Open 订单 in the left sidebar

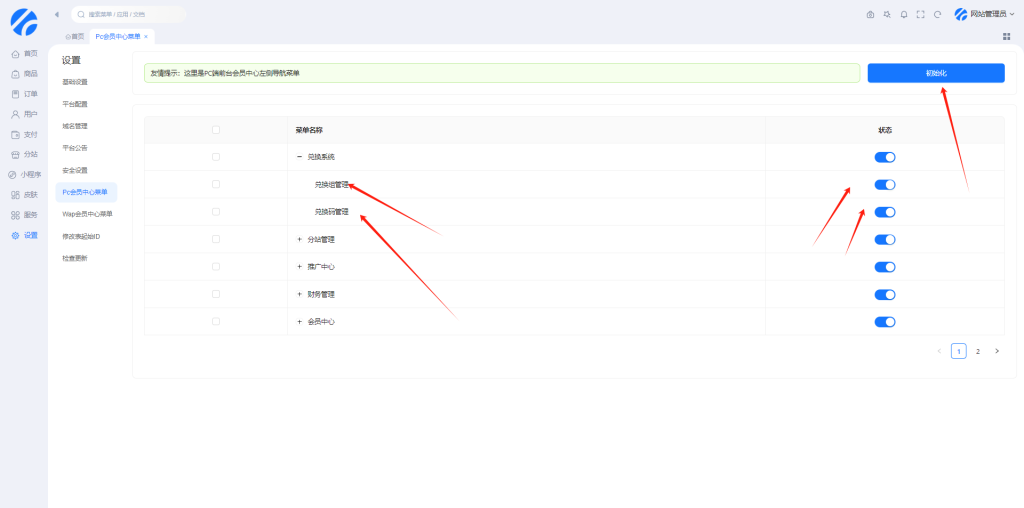pyautogui.click(x=24, y=94)
